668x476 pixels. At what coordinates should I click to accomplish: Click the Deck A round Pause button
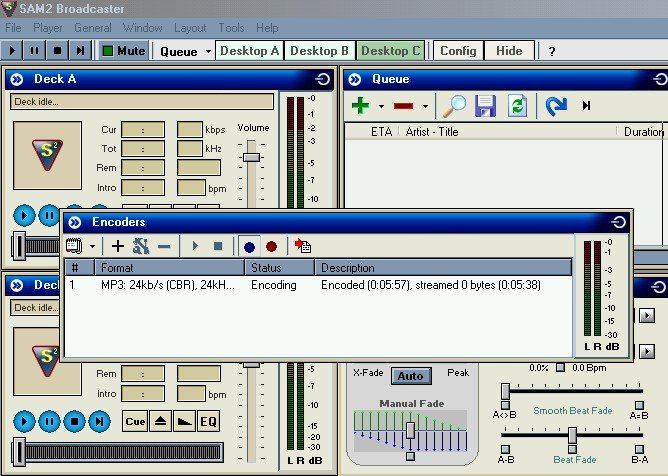point(49,216)
